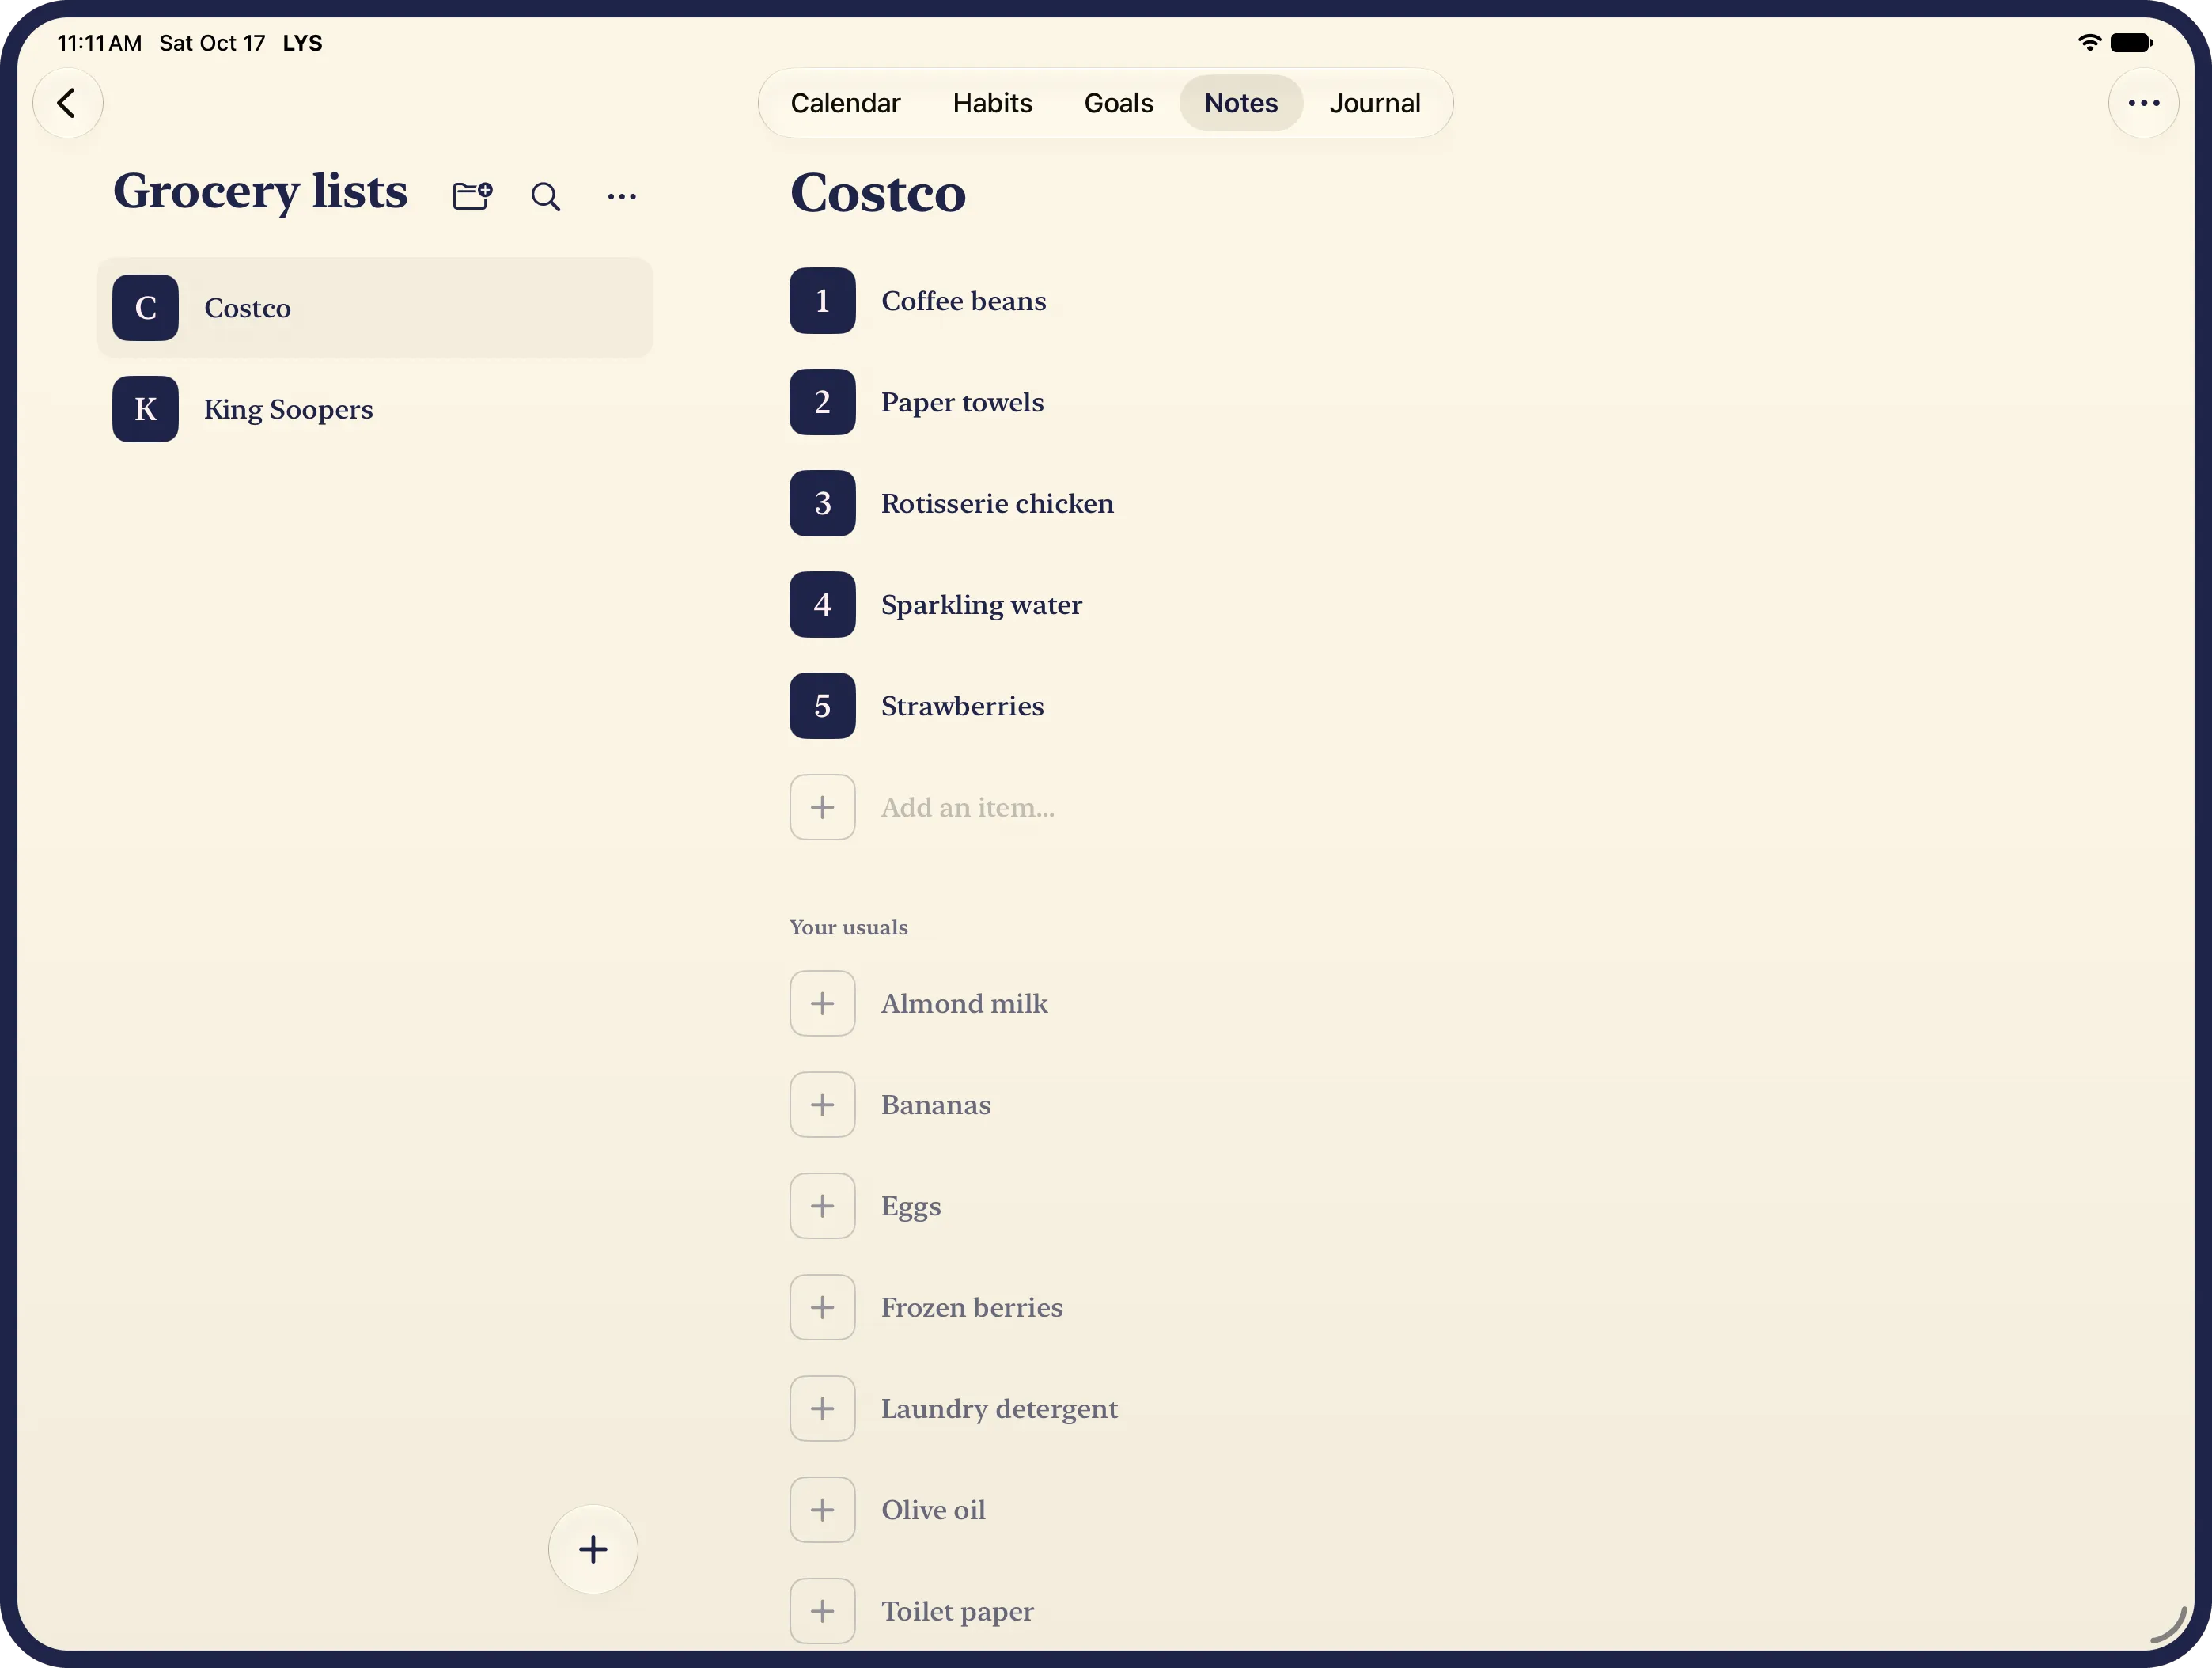The width and height of the screenshot is (2212, 1668).
Task: Switch to the Habits tab
Action: (x=992, y=103)
